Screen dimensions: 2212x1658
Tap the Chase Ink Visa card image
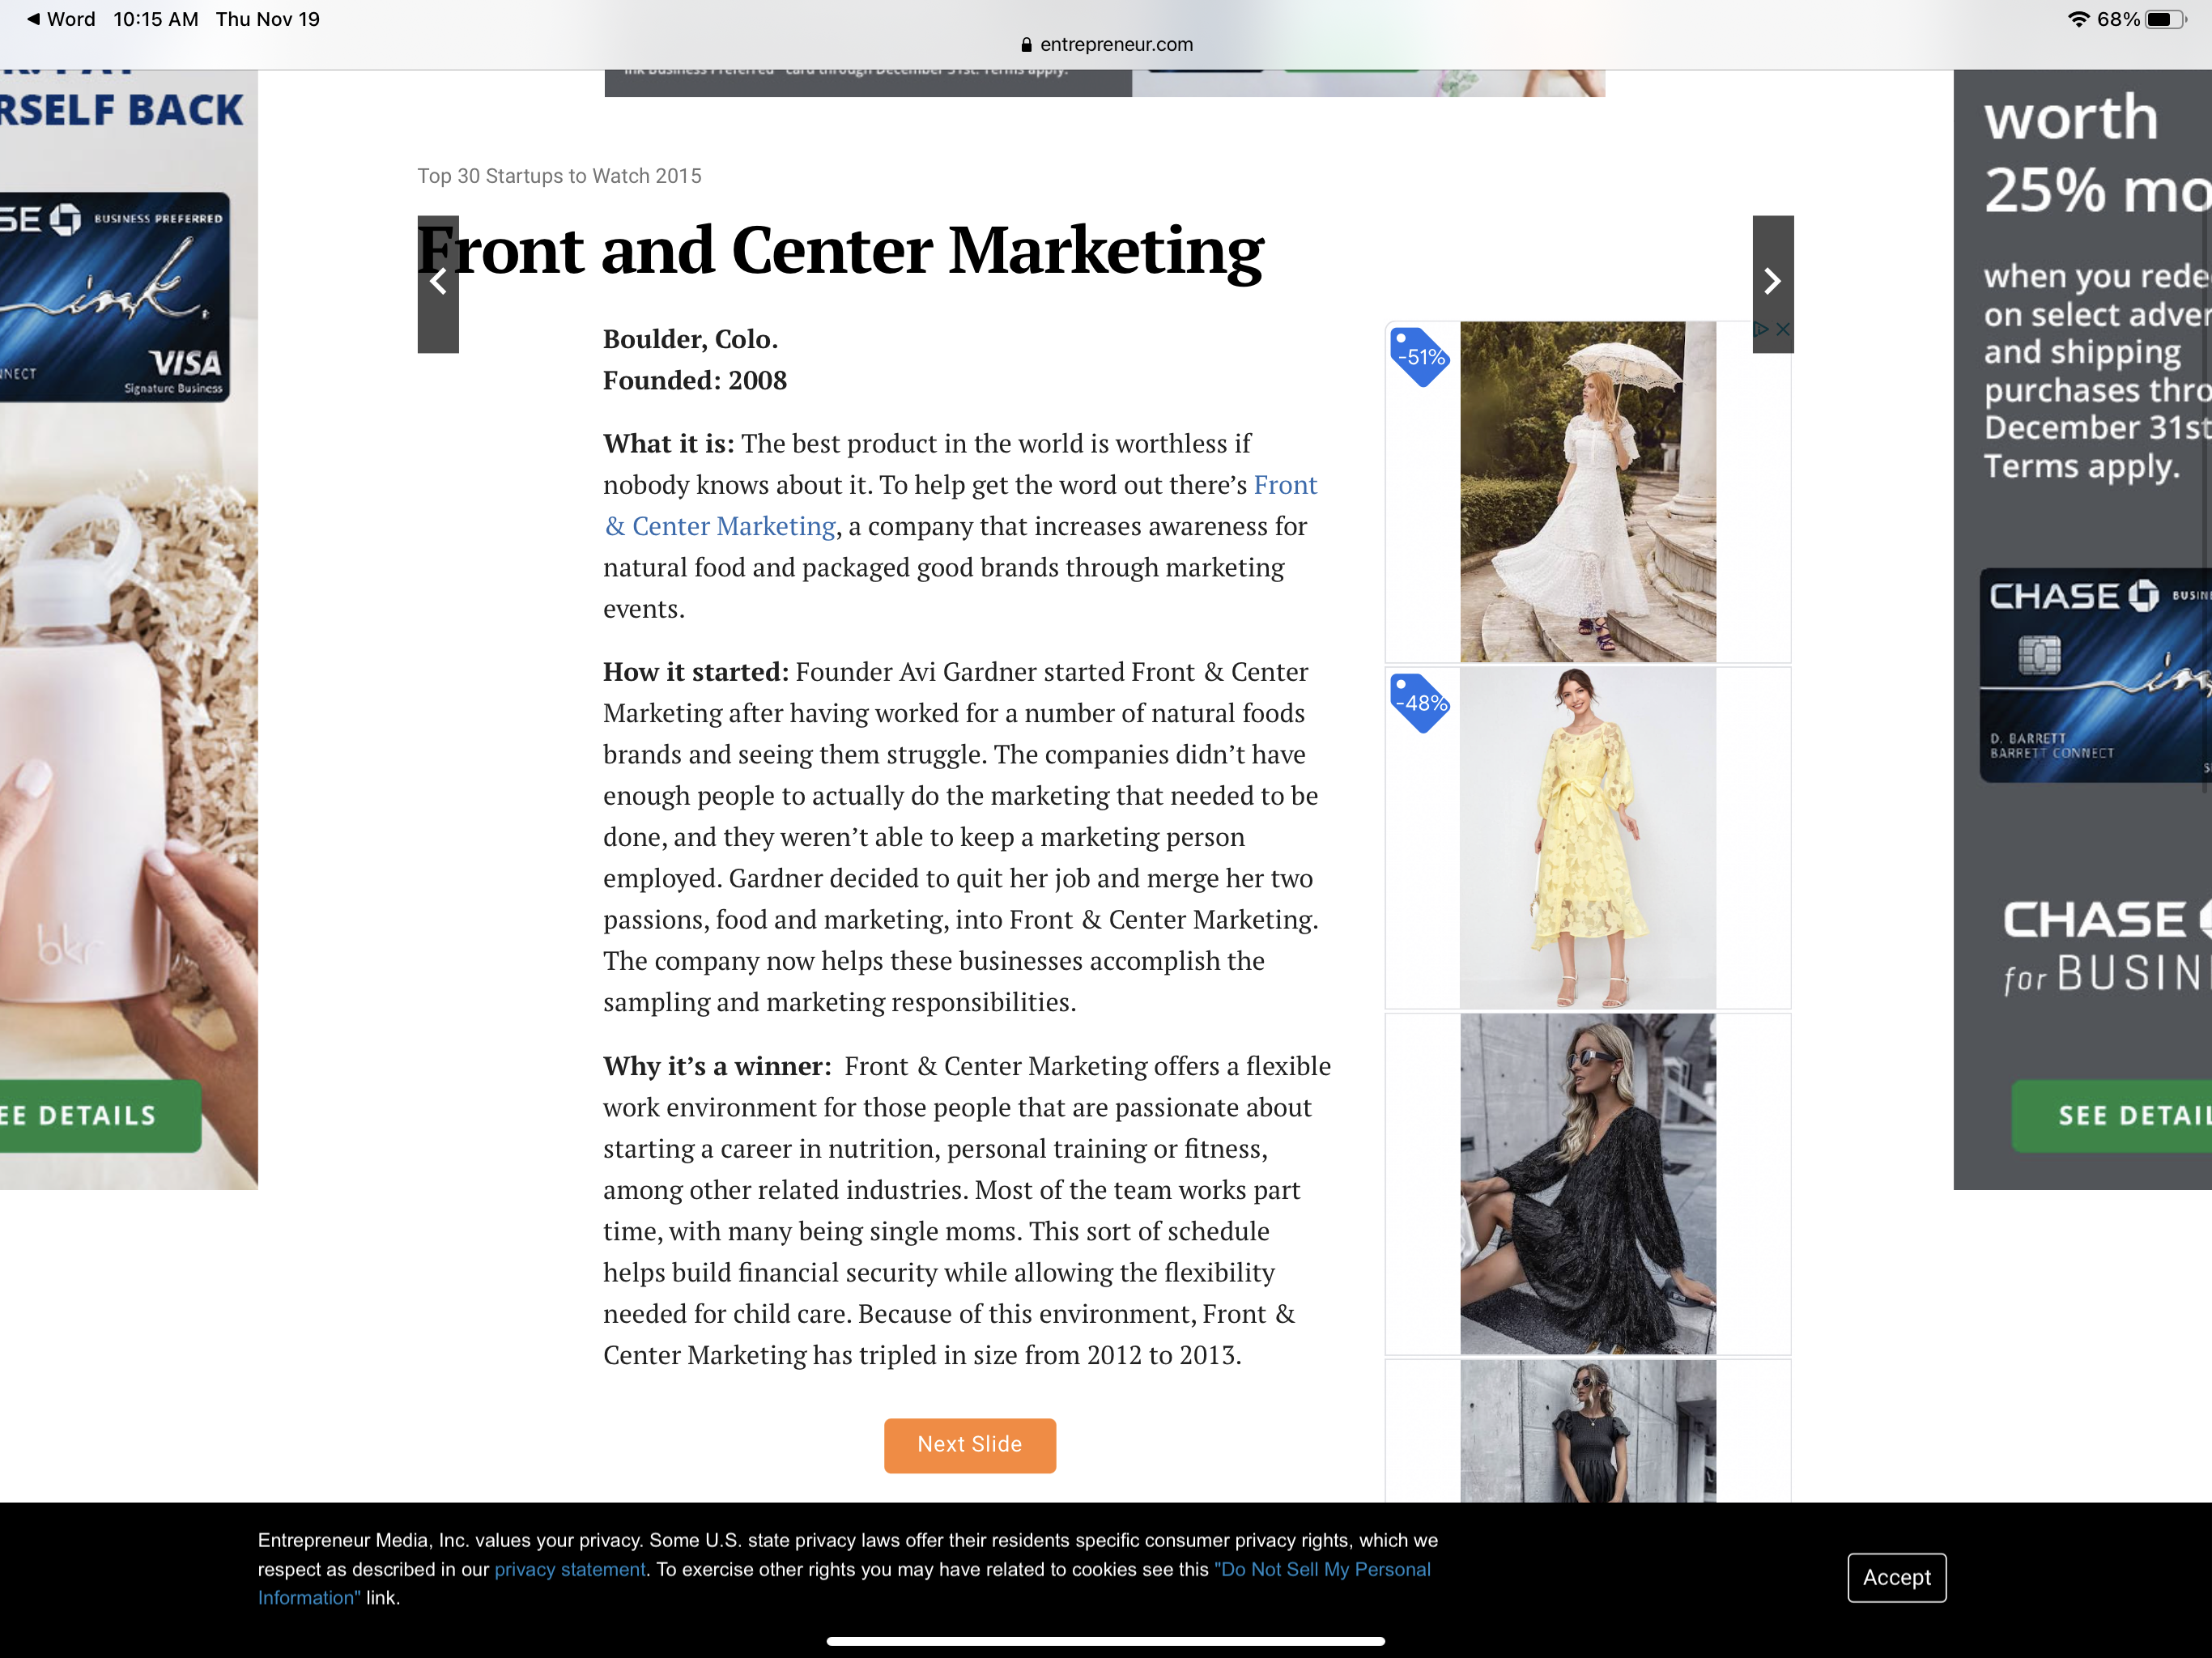pyautogui.click(x=115, y=297)
